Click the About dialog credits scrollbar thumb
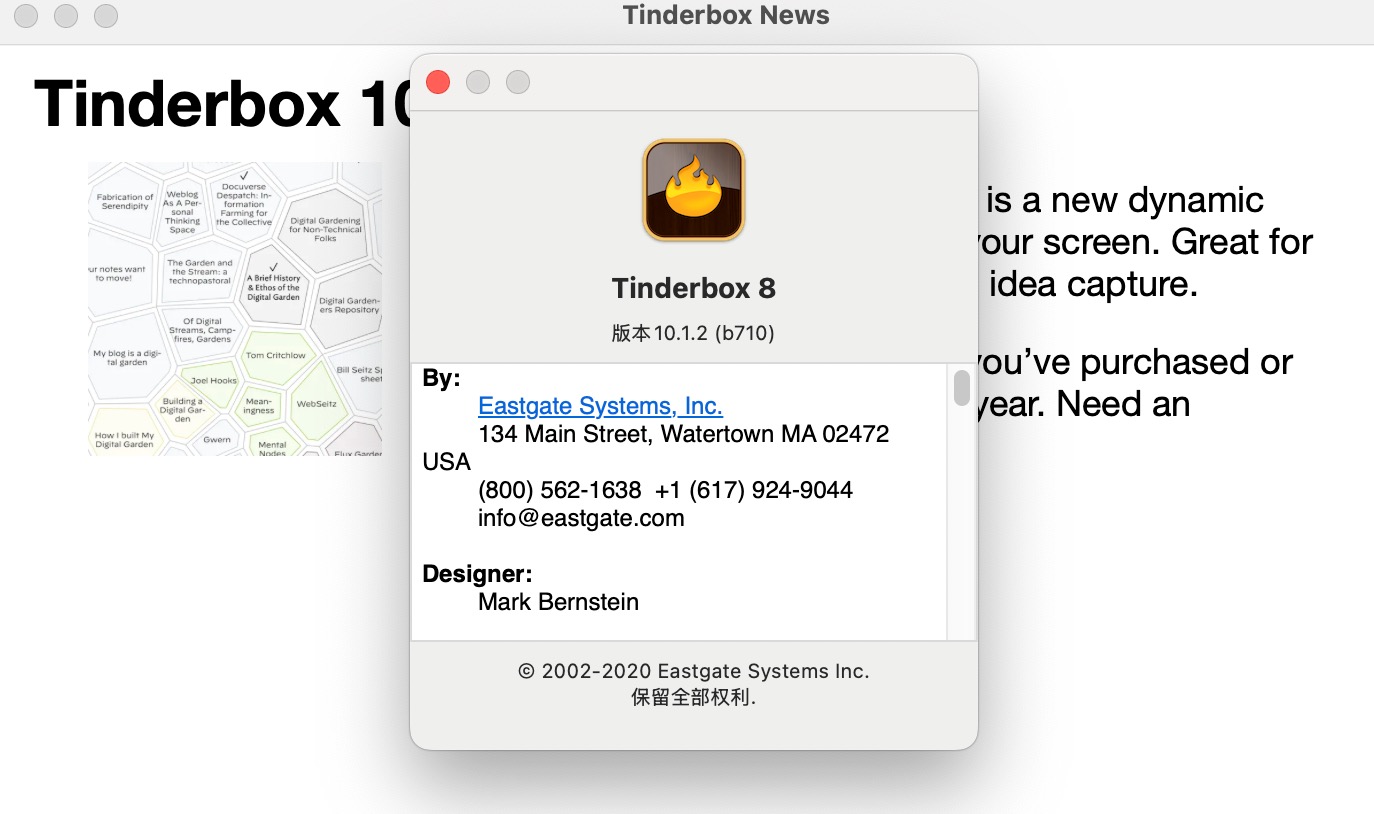The height and width of the screenshot is (814, 1374). (x=962, y=387)
